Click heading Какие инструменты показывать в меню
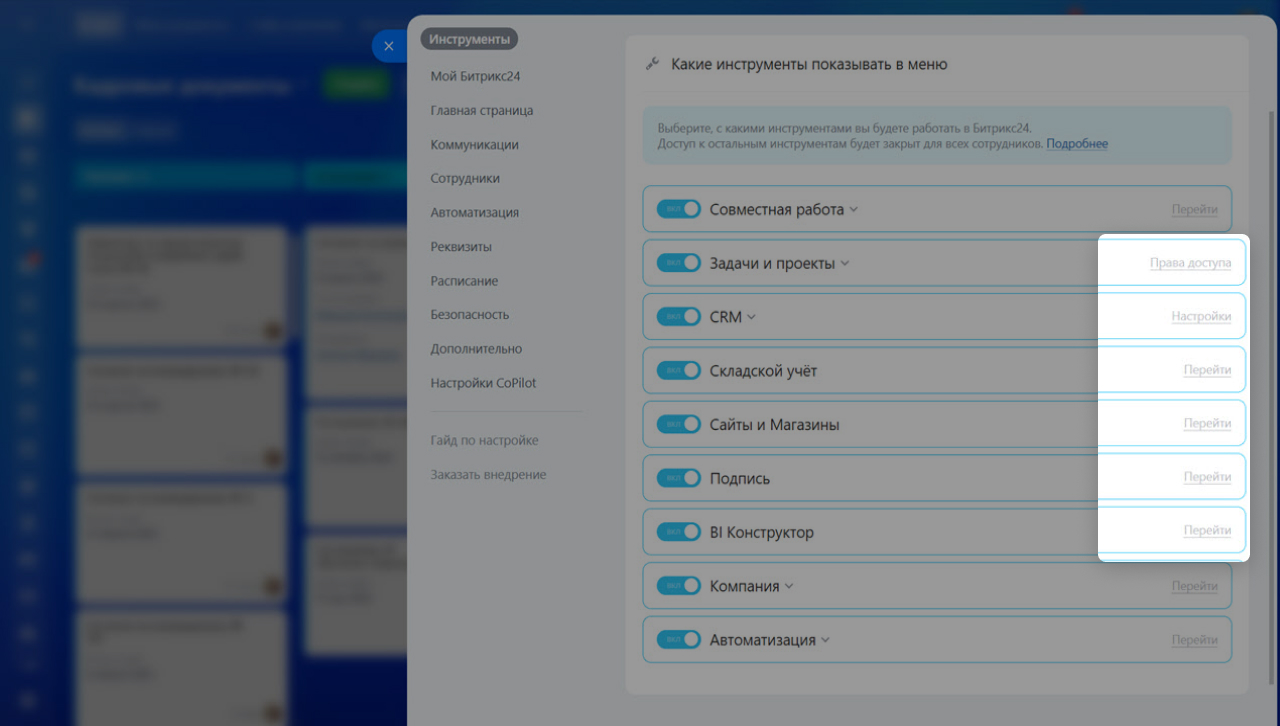 (x=809, y=64)
